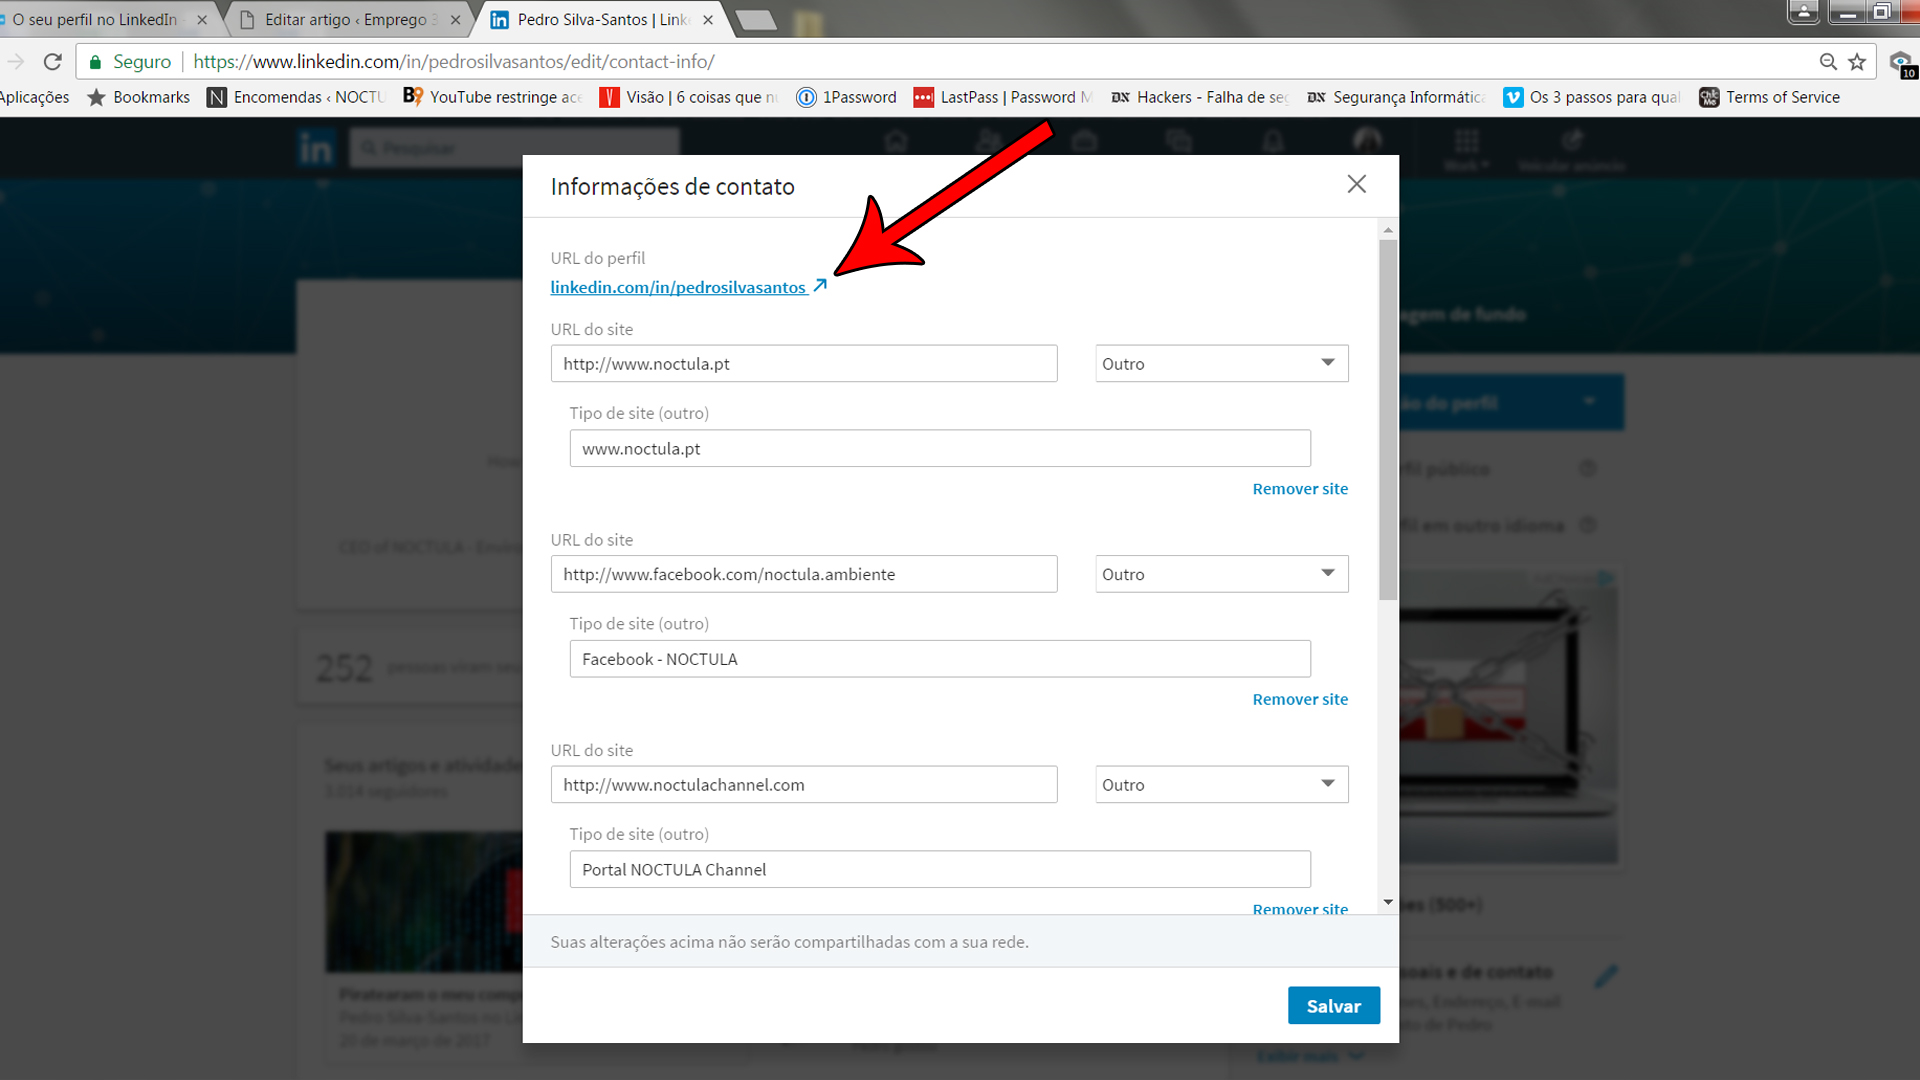Remove the Portal NOCTULA Channel site
The height and width of the screenshot is (1080, 1920).
pyautogui.click(x=1300, y=908)
